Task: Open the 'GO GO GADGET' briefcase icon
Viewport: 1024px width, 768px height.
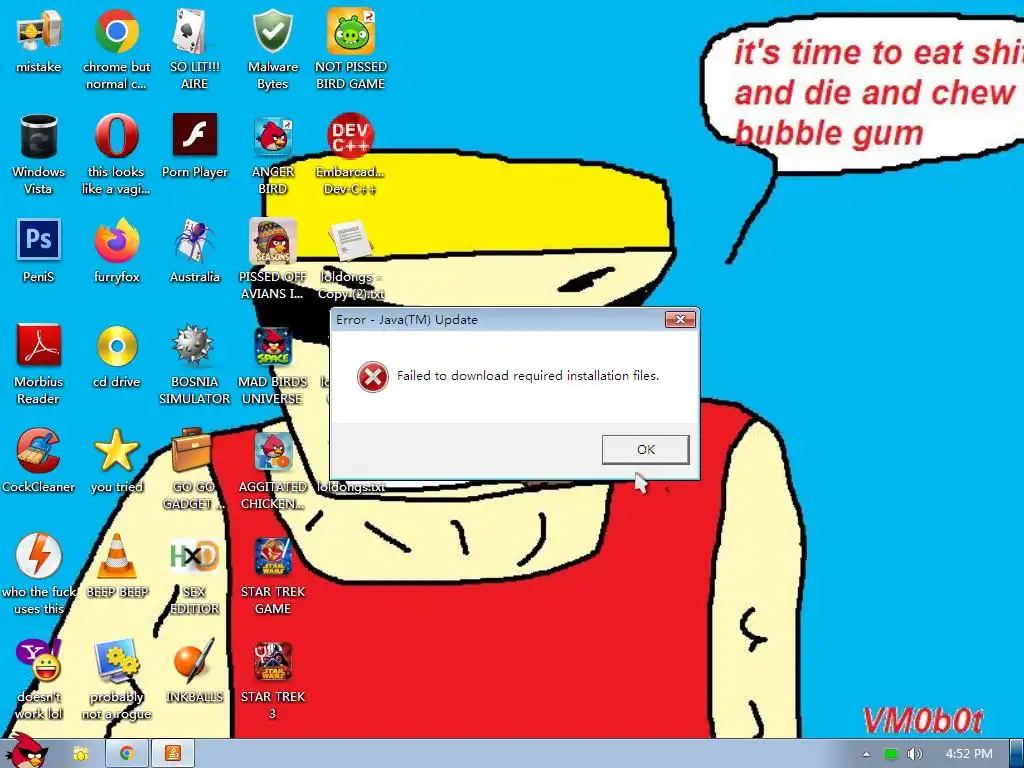Action: [193, 469]
